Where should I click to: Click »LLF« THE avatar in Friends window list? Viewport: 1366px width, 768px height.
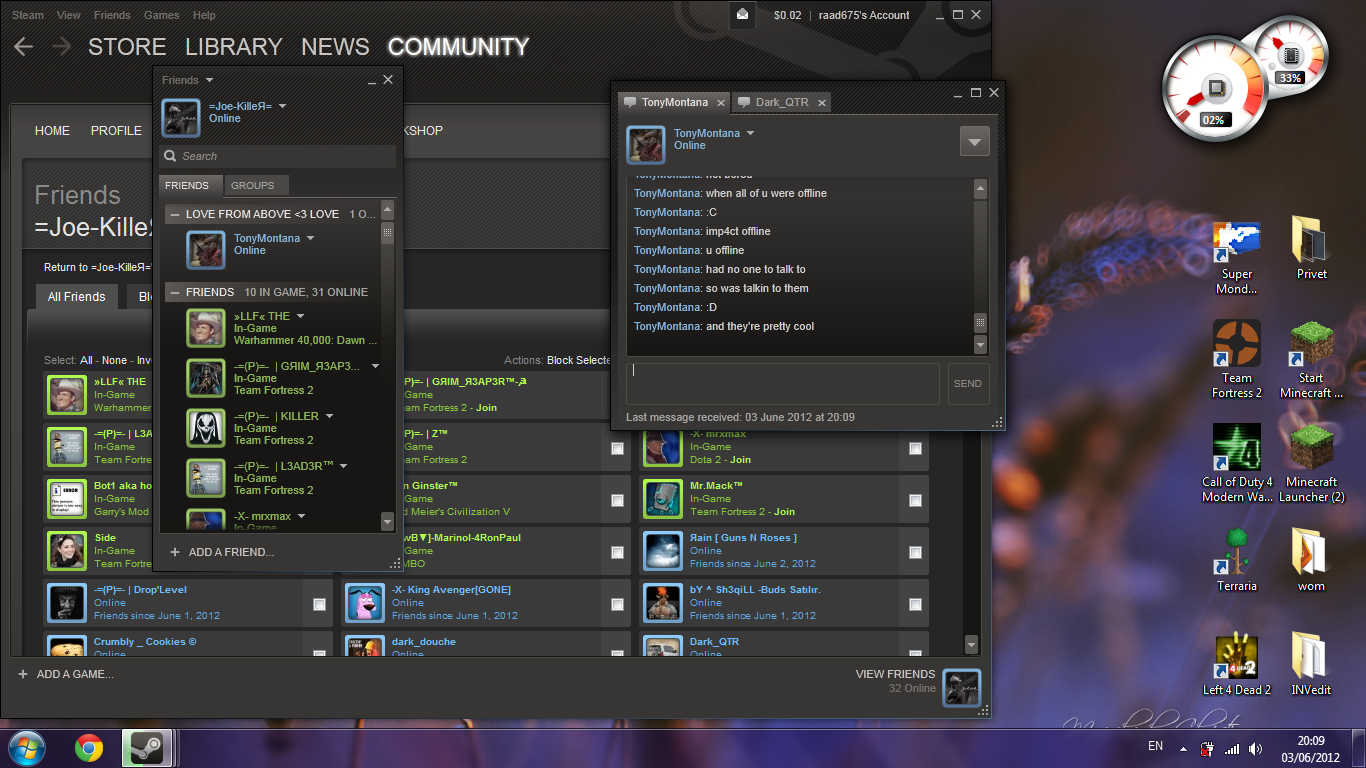(206, 328)
